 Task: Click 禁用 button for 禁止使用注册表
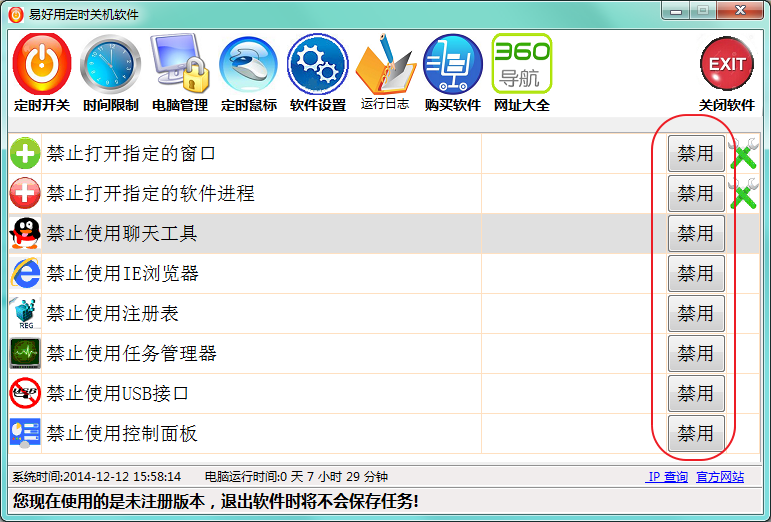pos(696,313)
